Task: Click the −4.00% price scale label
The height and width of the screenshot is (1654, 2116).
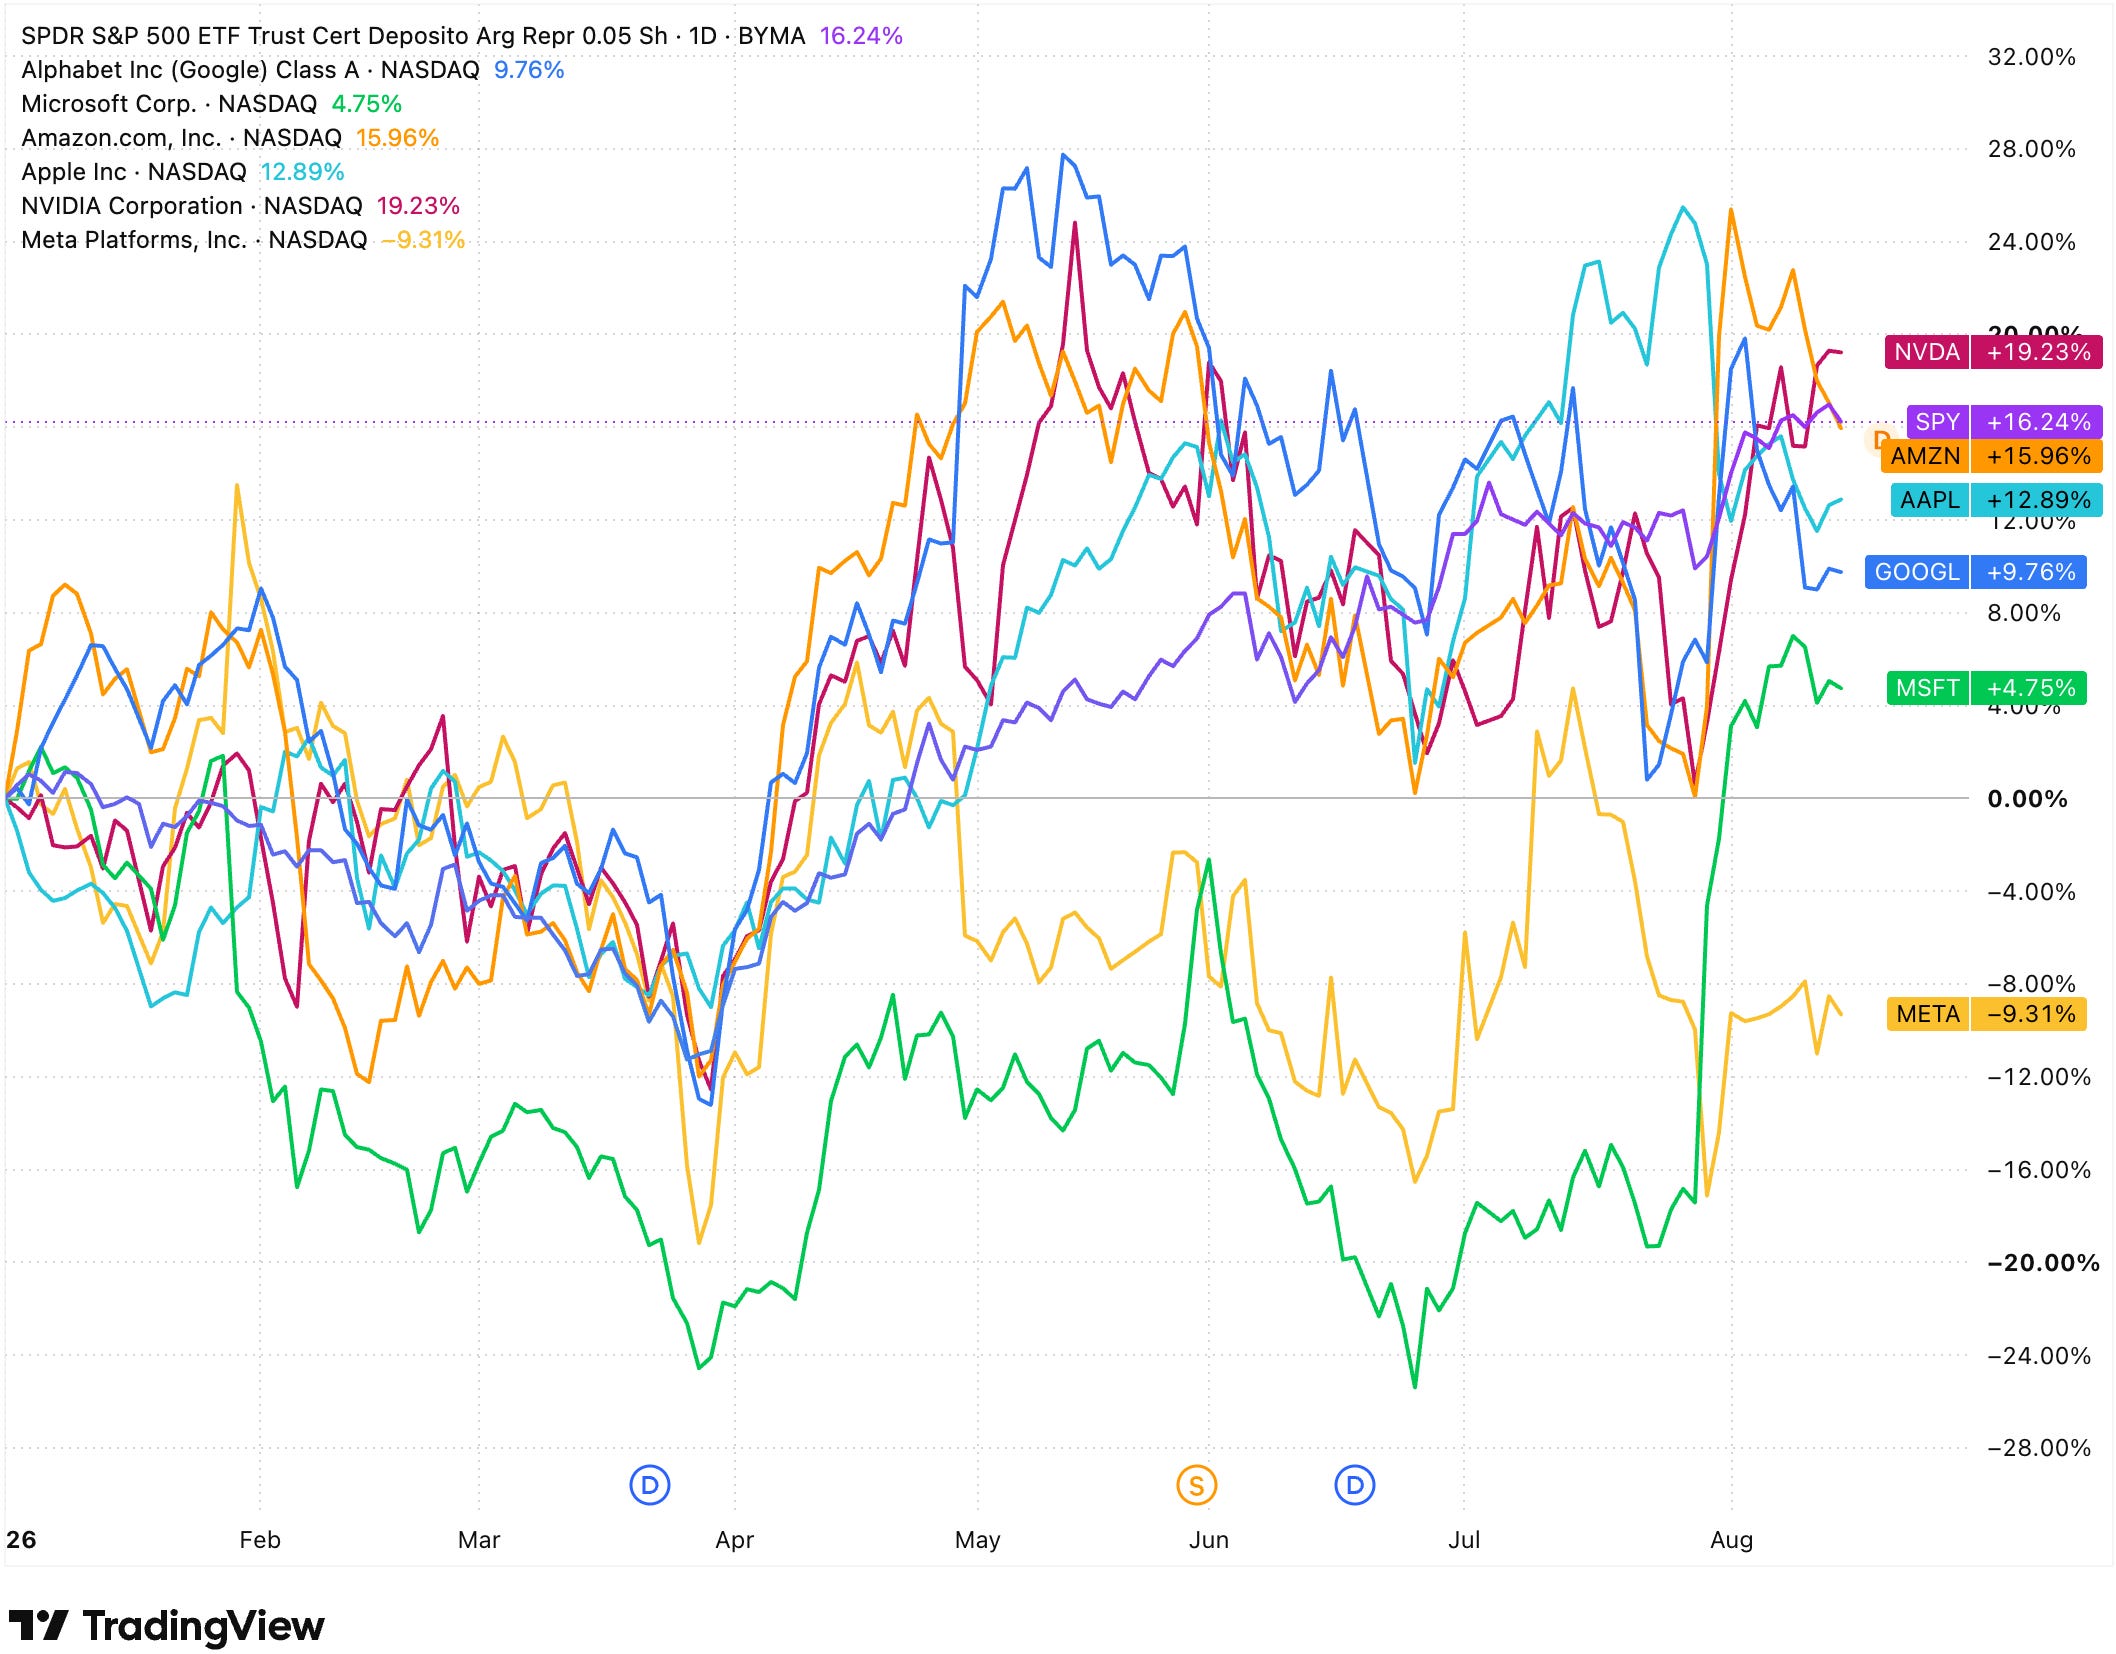Action: click(x=2031, y=892)
